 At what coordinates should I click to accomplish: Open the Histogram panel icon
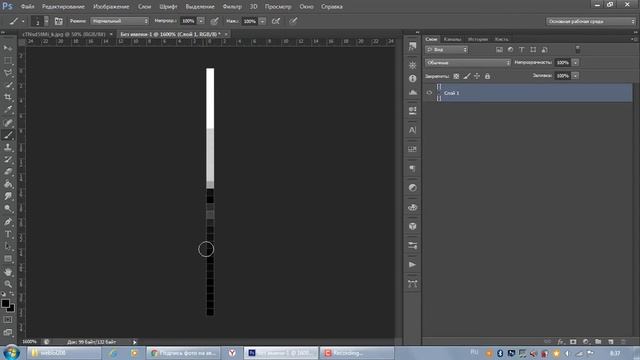(412, 92)
